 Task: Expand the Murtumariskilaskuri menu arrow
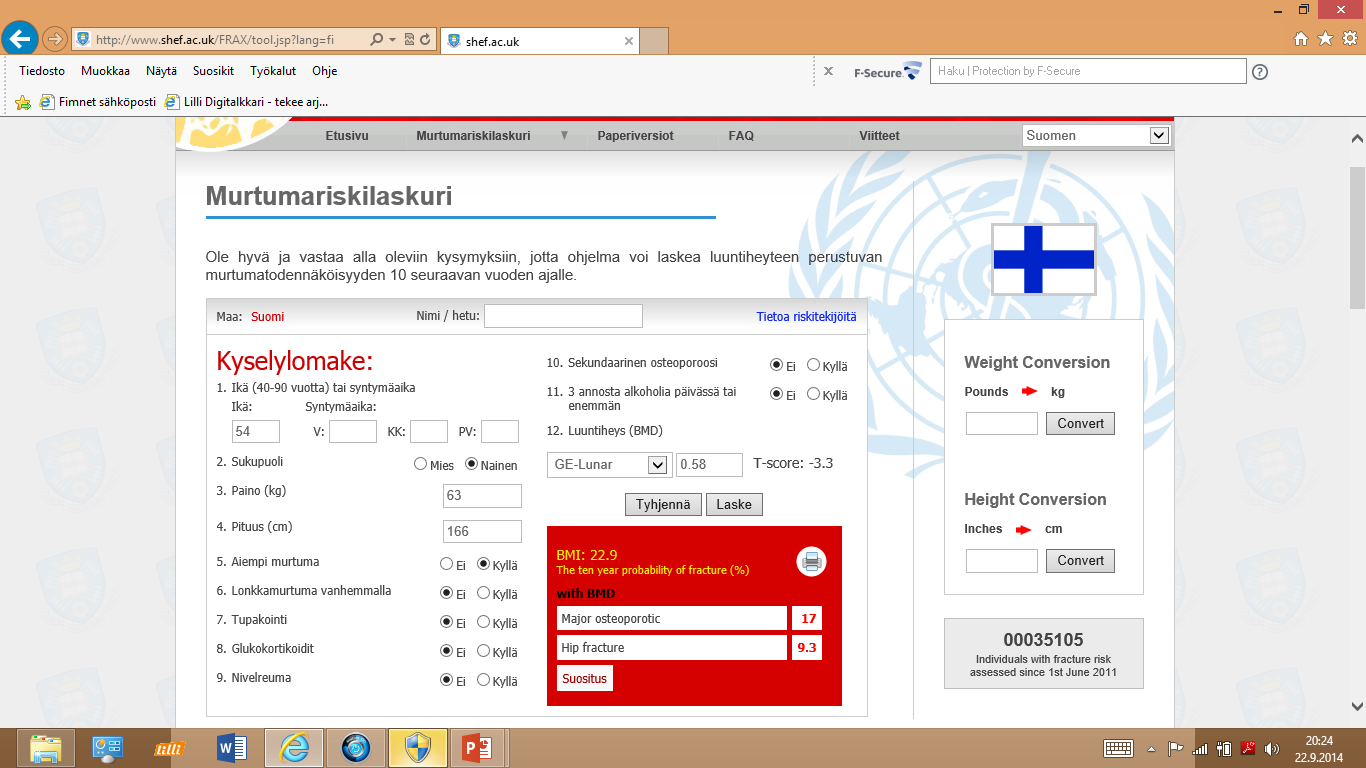pyautogui.click(x=564, y=135)
